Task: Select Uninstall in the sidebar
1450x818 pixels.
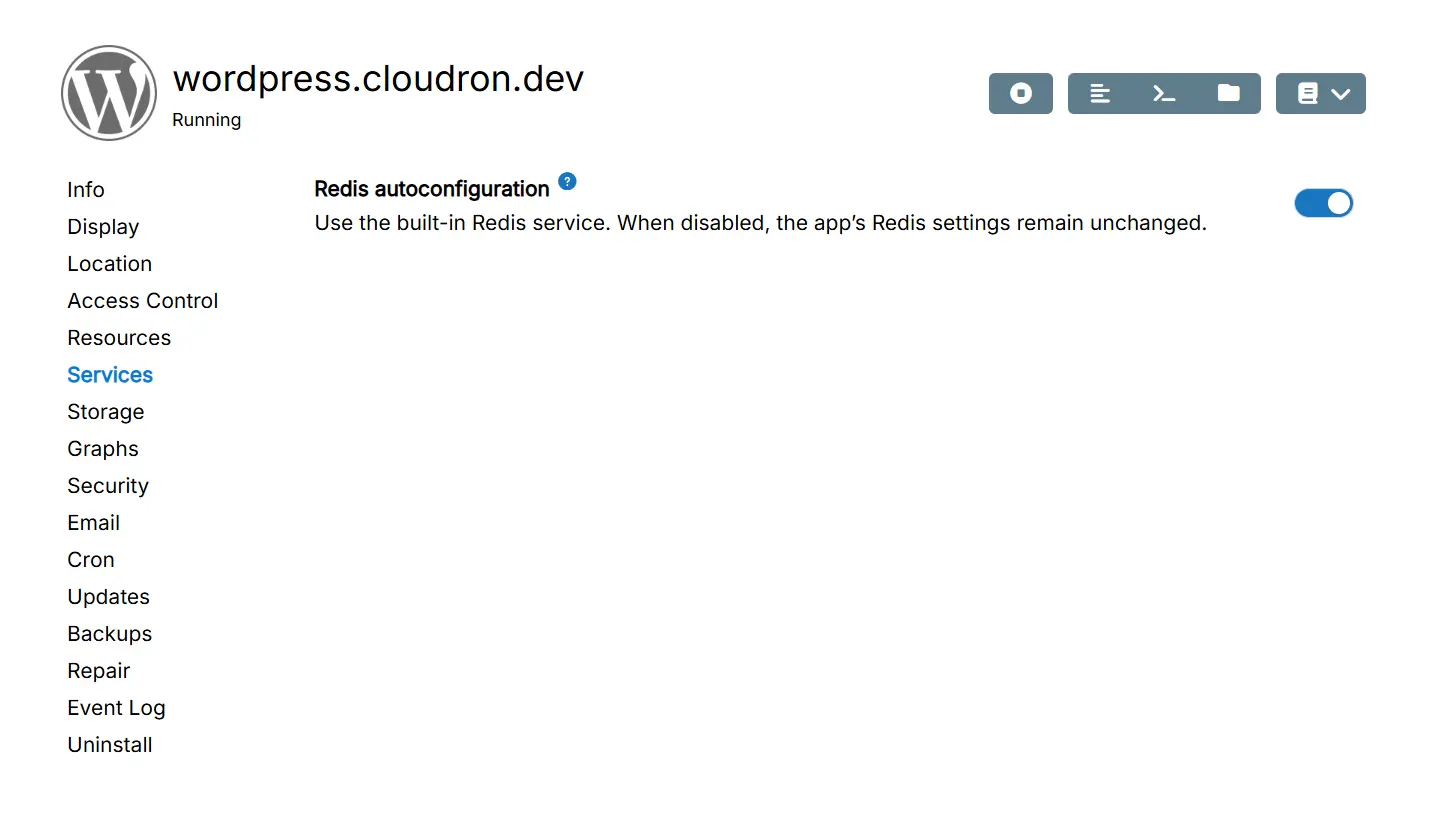Action: (x=110, y=745)
